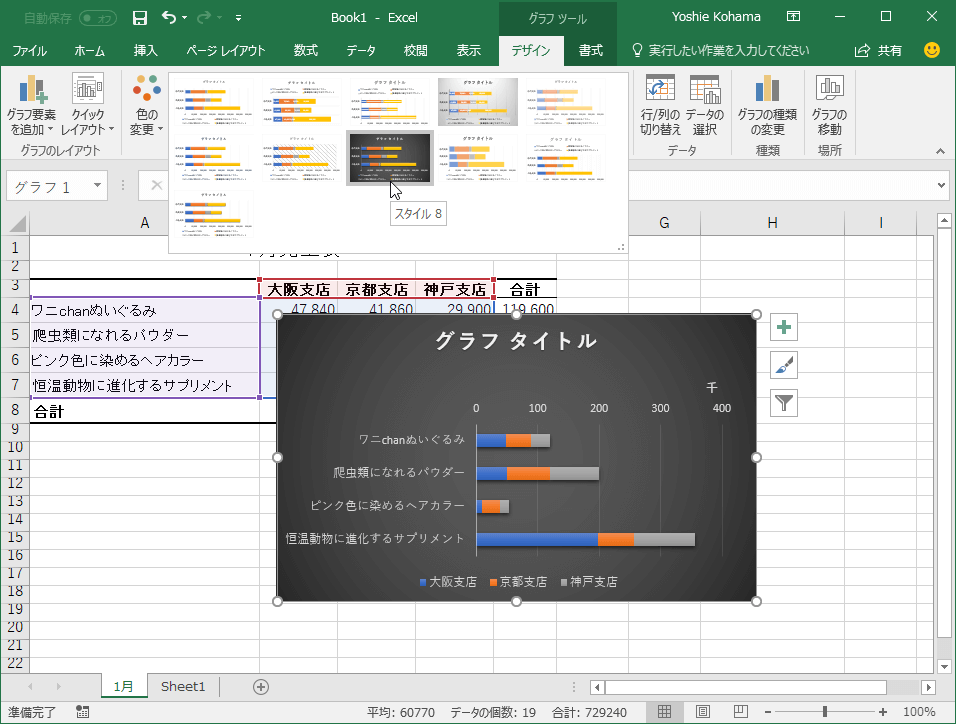
Task: Switch to Sheet1 worksheet tab
Action: pyautogui.click(x=183, y=686)
